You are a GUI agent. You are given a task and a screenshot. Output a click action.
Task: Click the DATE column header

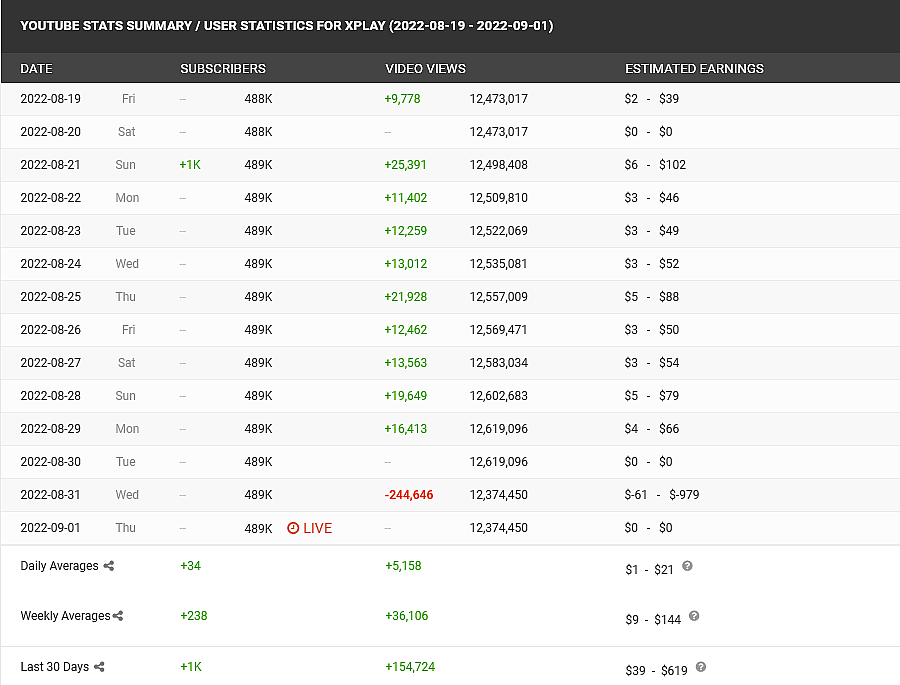pyautogui.click(x=36, y=69)
